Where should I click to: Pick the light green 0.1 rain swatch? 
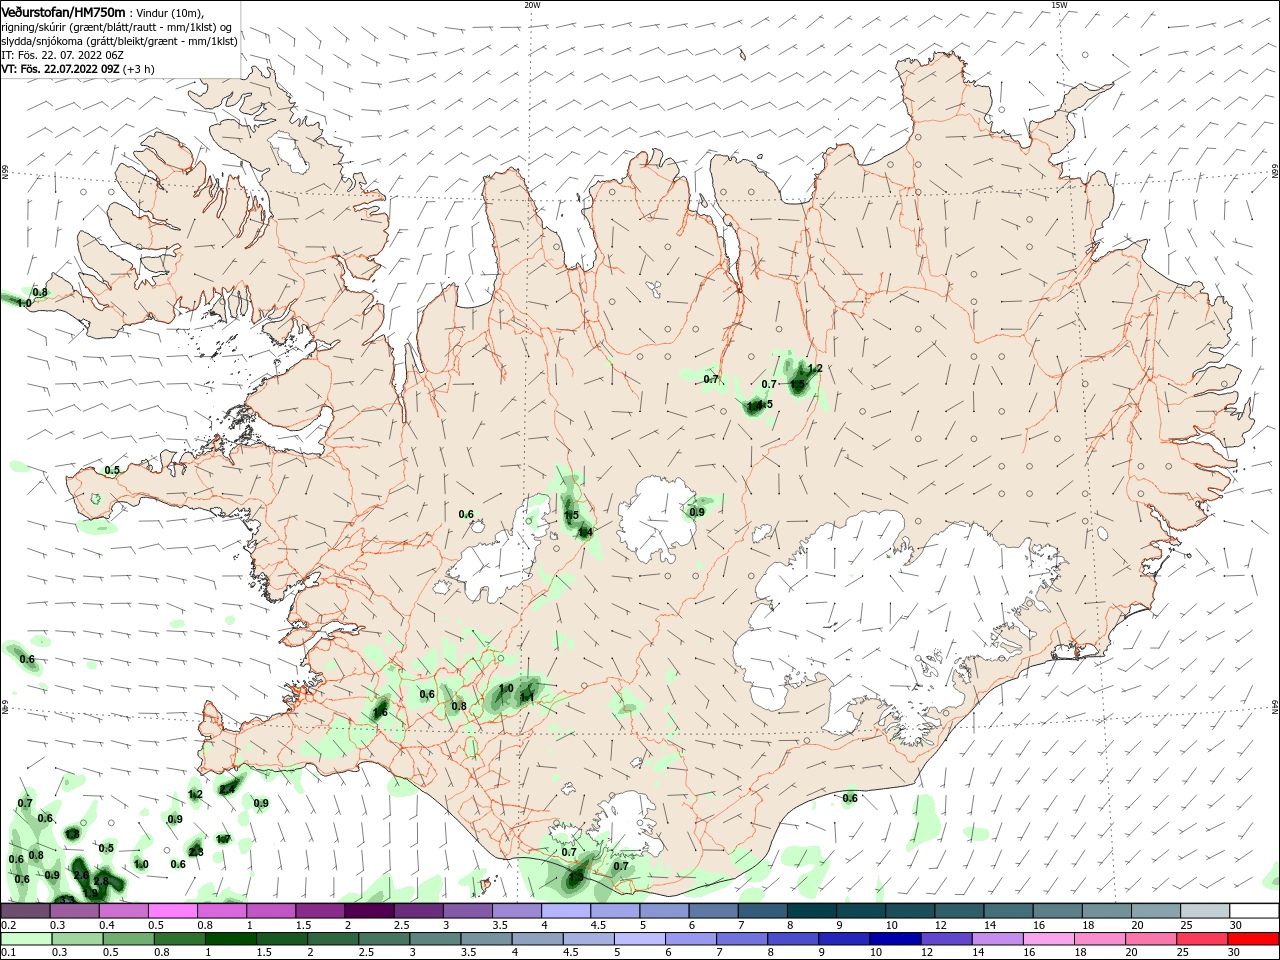point(26,939)
